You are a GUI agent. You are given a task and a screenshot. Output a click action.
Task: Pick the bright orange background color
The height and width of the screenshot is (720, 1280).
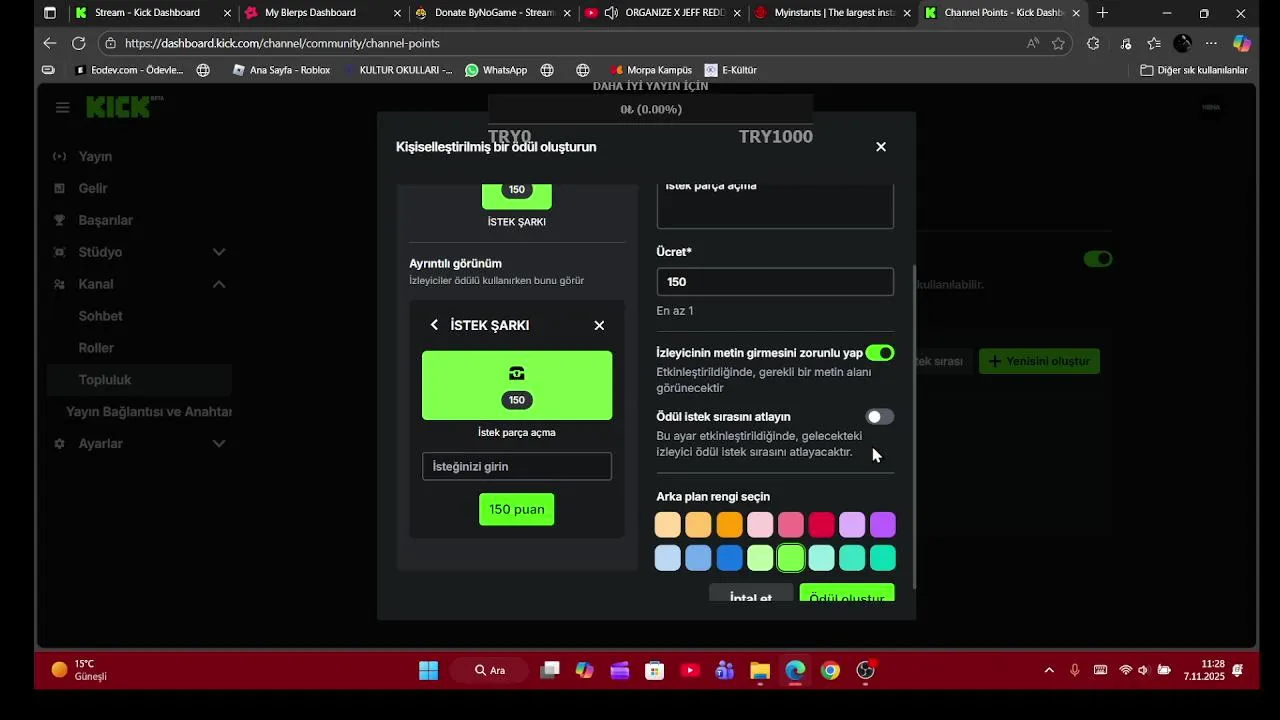pos(730,525)
